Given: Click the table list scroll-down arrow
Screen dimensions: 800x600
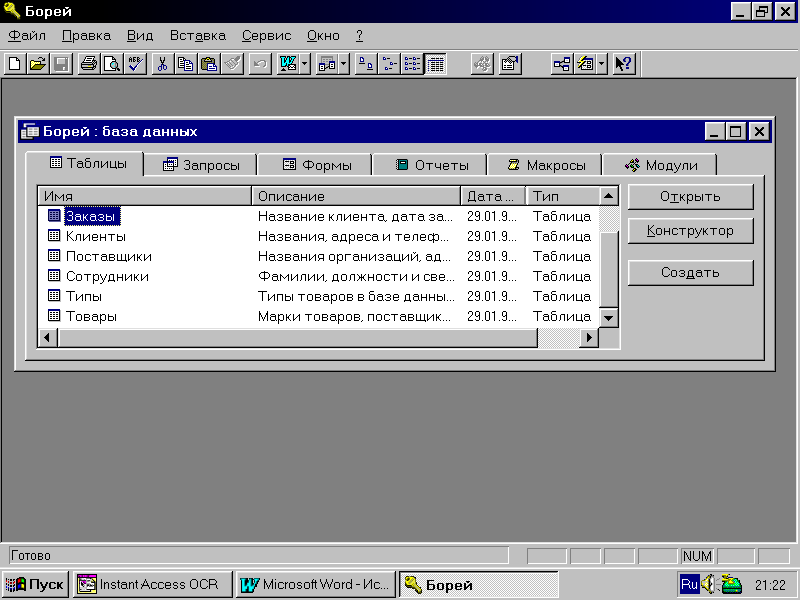Looking at the screenshot, I should pyautogui.click(x=608, y=318).
